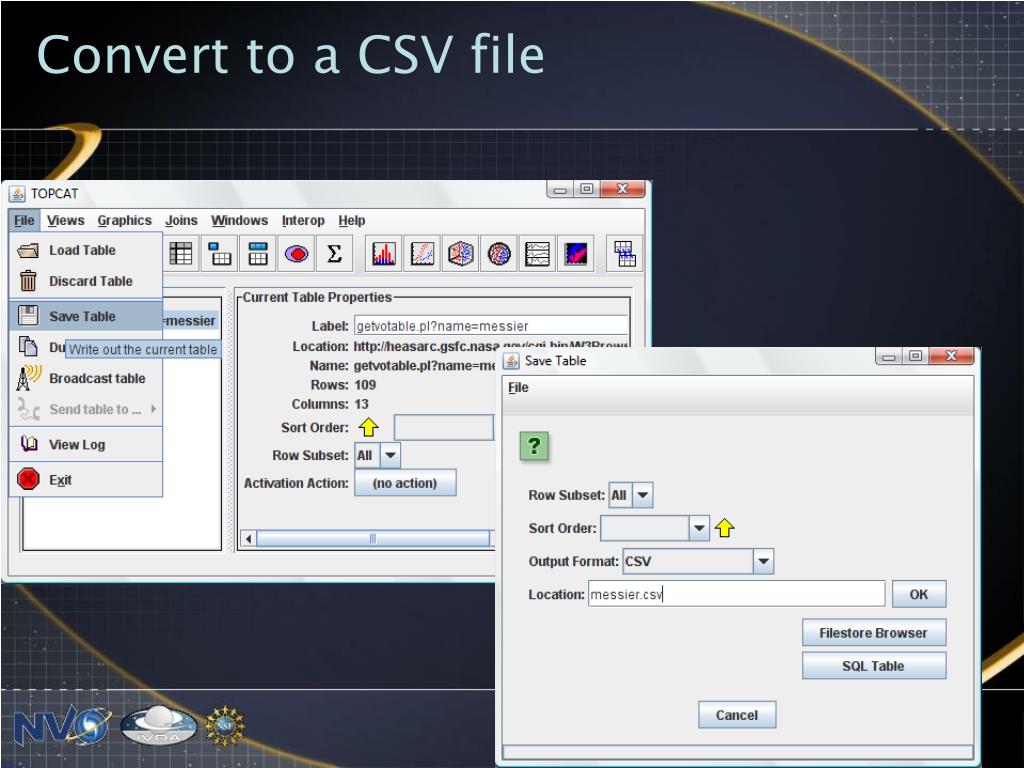Open the table parameters toolbar icon
Viewport: 1024px width, 768px height.
(219, 253)
